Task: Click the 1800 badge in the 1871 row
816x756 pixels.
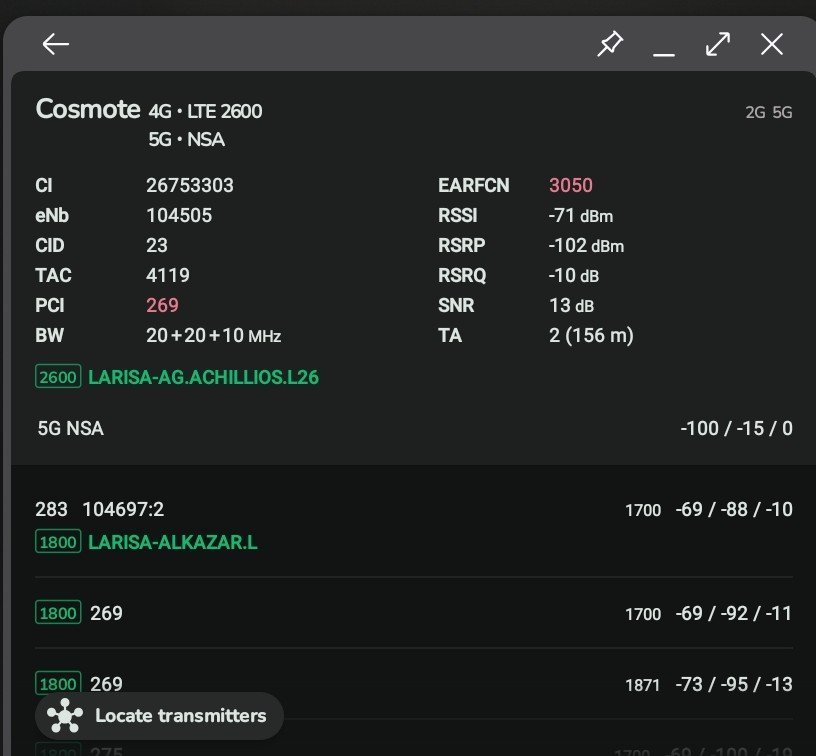Action: [x=58, y=683]
